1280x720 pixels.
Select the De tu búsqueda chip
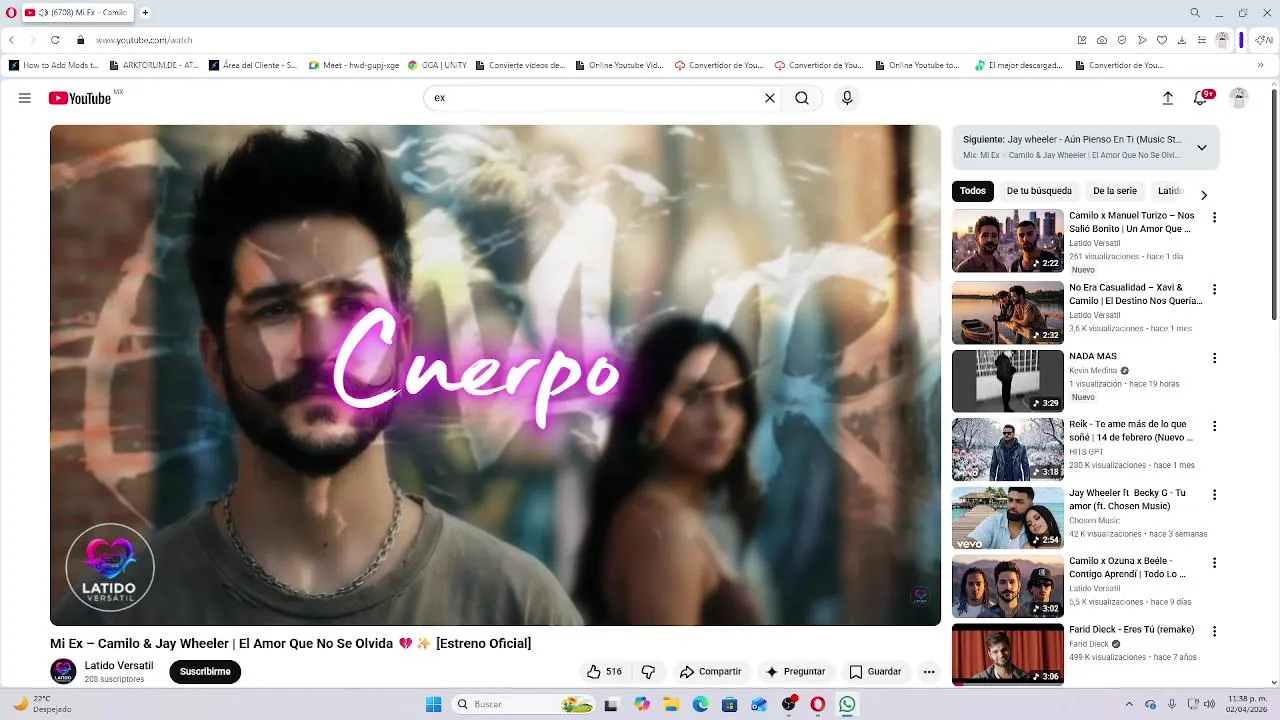point(1039,191)
